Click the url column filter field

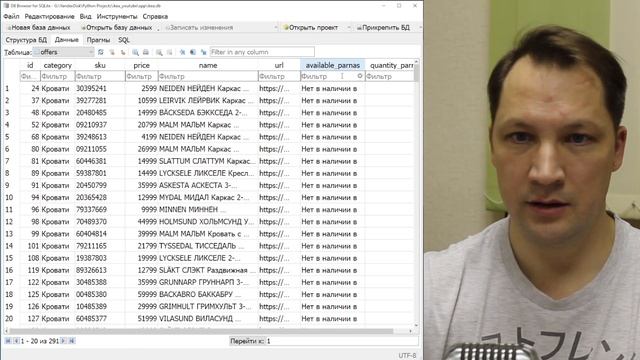(279, 76)
